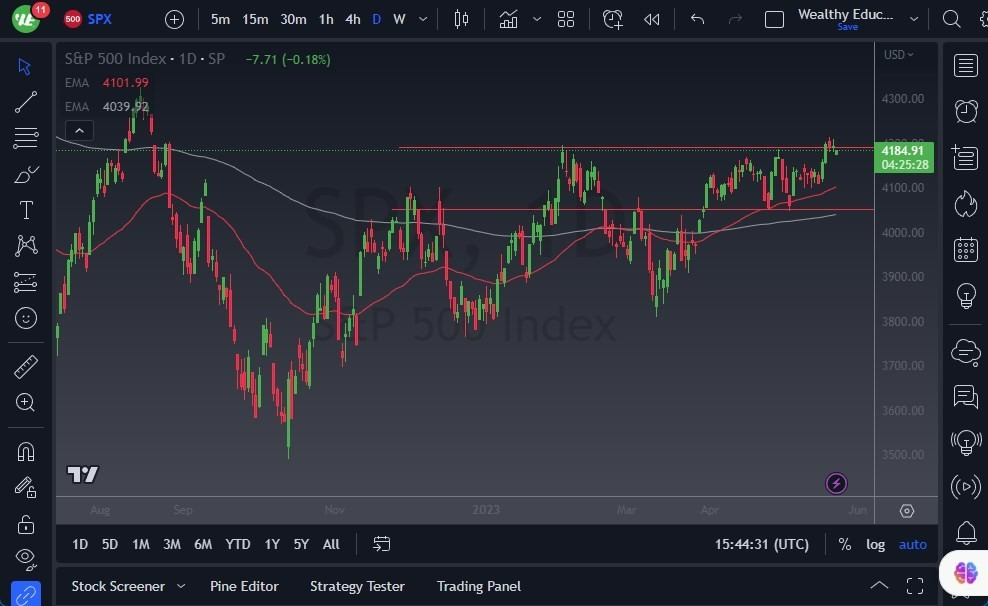This screenshot has width=988, height=606.
Task: Select the XABCD Pattern tool
Action: pyautogui.click(x=25, y=246)
